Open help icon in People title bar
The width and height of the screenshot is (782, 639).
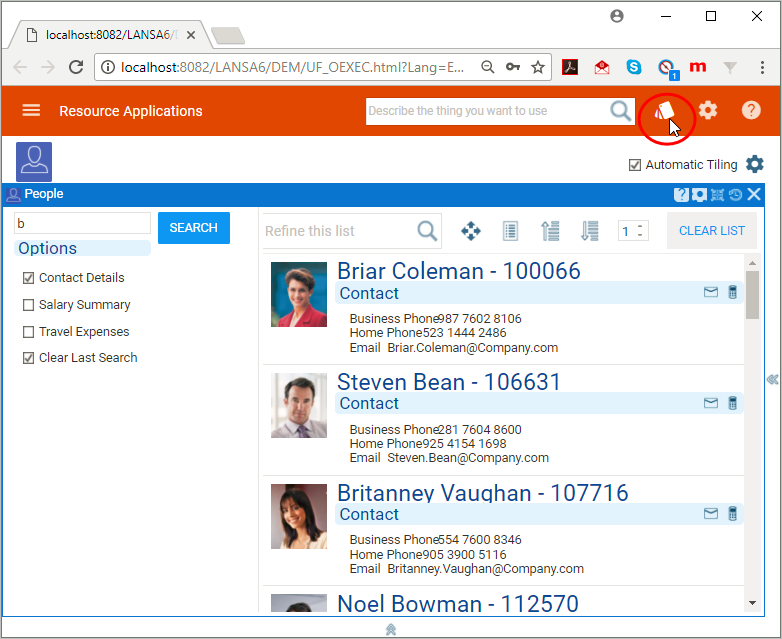point(680,195)
